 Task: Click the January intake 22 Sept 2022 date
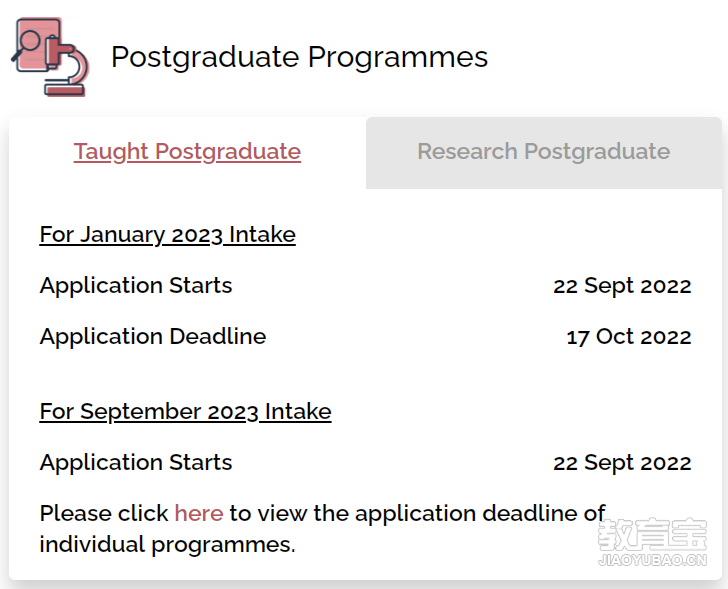point(622,286)
